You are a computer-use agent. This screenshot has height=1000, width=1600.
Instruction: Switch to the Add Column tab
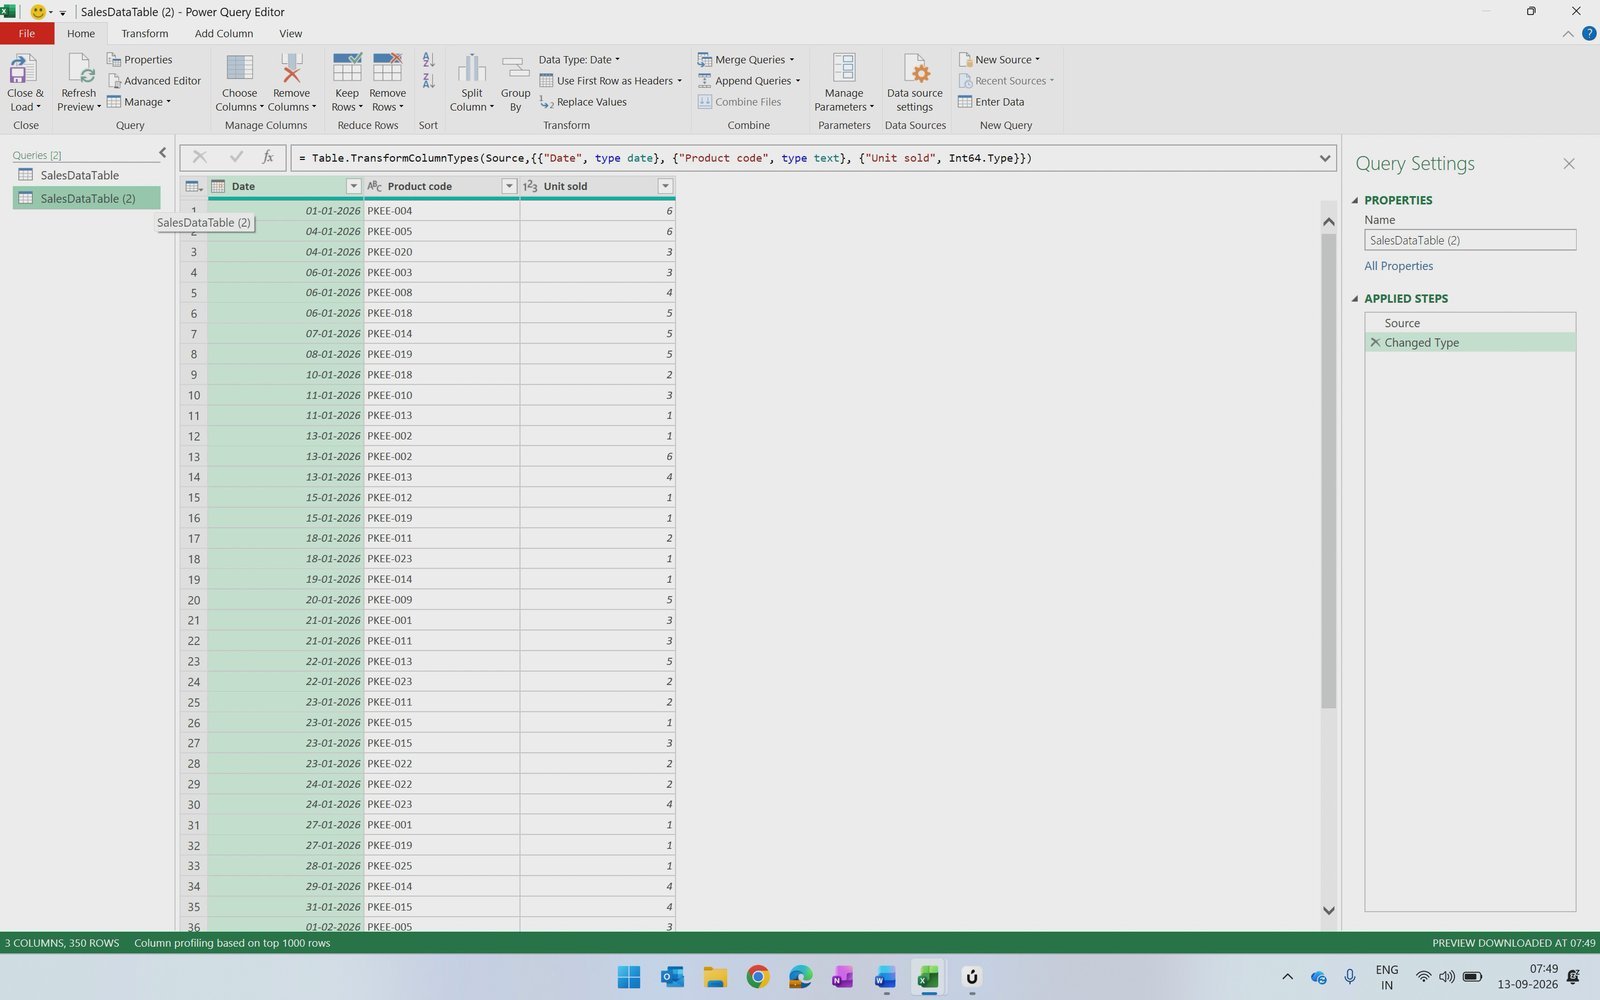click(x=224, y=34)
